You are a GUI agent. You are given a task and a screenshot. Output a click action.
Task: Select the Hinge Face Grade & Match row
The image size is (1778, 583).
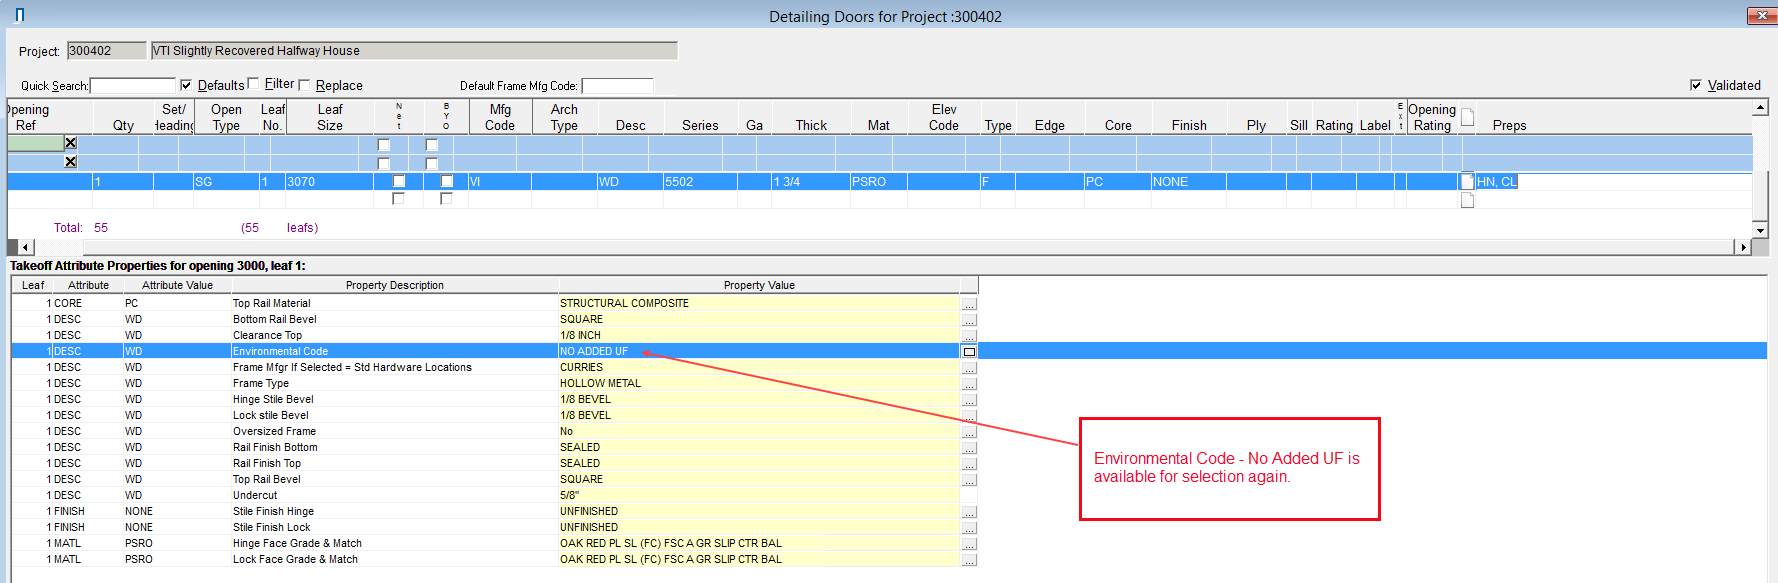point(297,543)
